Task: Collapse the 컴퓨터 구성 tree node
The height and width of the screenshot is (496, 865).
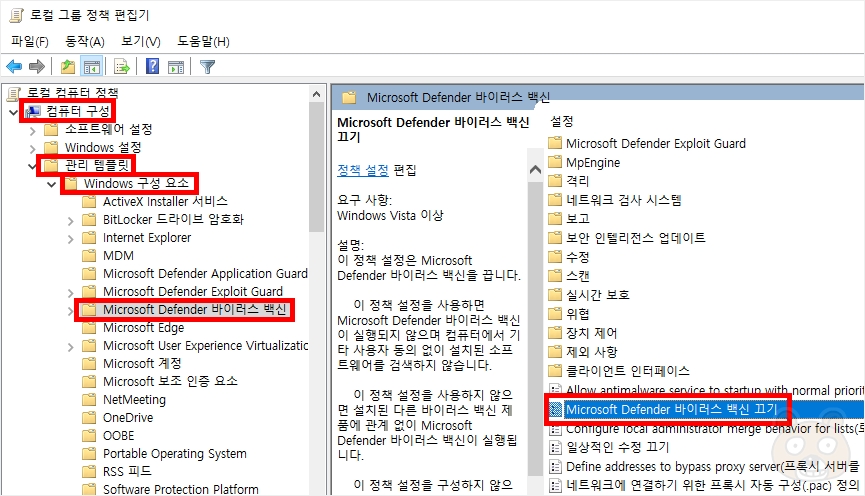Action: click(x=14, y=112)
